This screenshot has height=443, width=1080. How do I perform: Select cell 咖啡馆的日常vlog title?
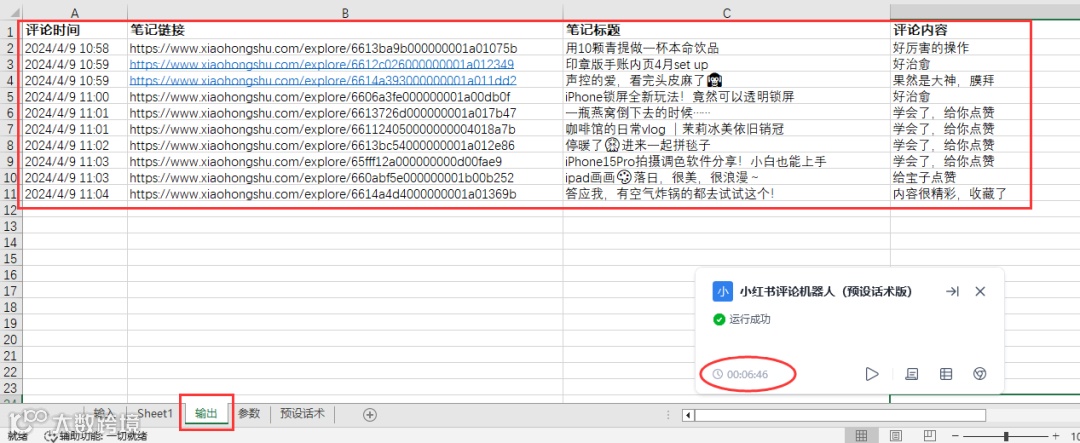727,129
